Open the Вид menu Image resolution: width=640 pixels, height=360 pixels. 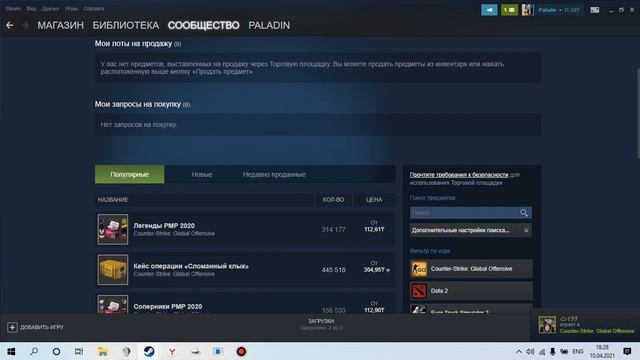tap(31, 9)
